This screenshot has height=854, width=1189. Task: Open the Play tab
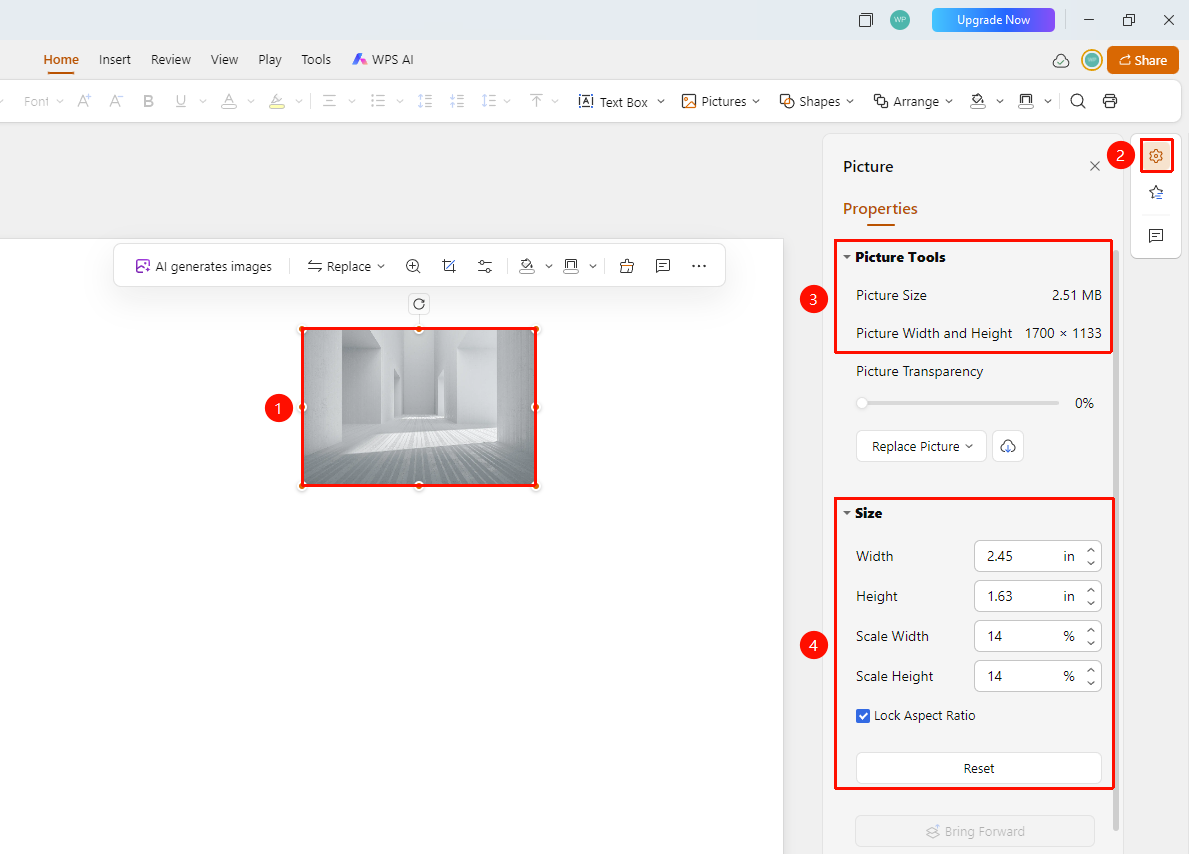(x=270, y=59)
